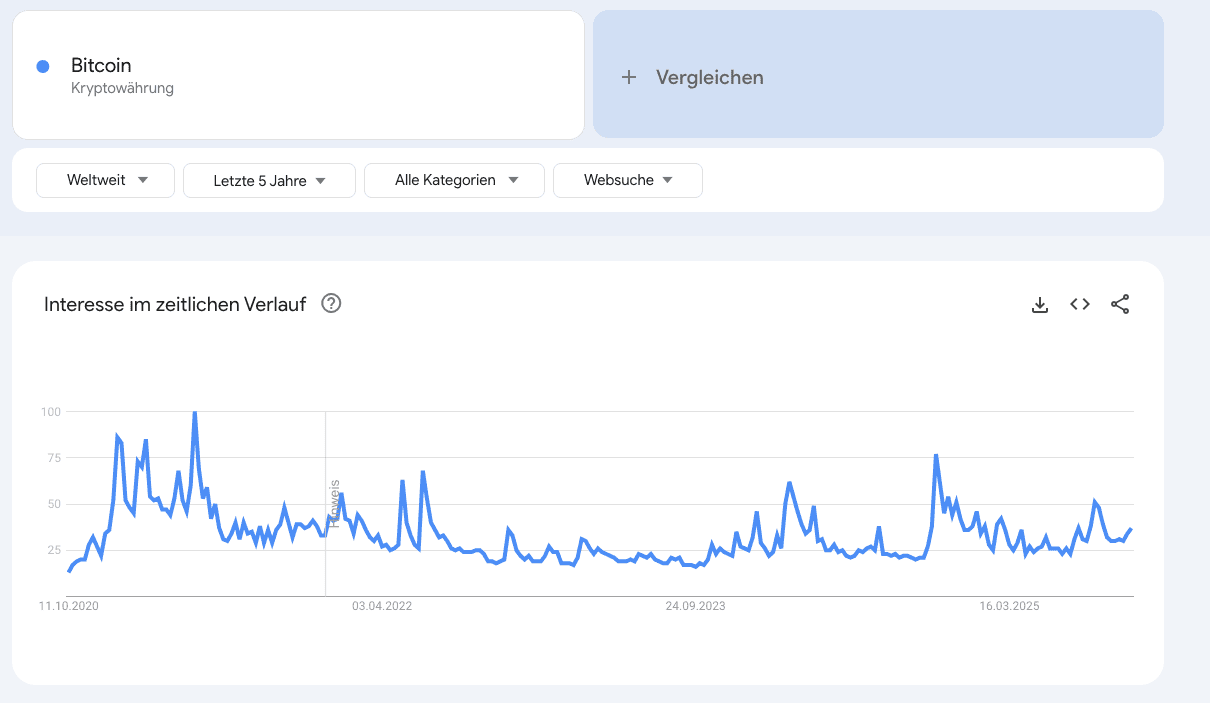Open help for Interesse im zeitlichen Verlauf
1210x703 pixels.
click(331, 304)
